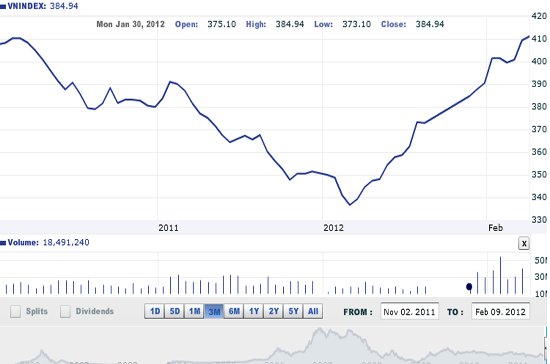Click the date Mon Jan 30, 2012
This screenshot has height=364, width=550.
130,24
